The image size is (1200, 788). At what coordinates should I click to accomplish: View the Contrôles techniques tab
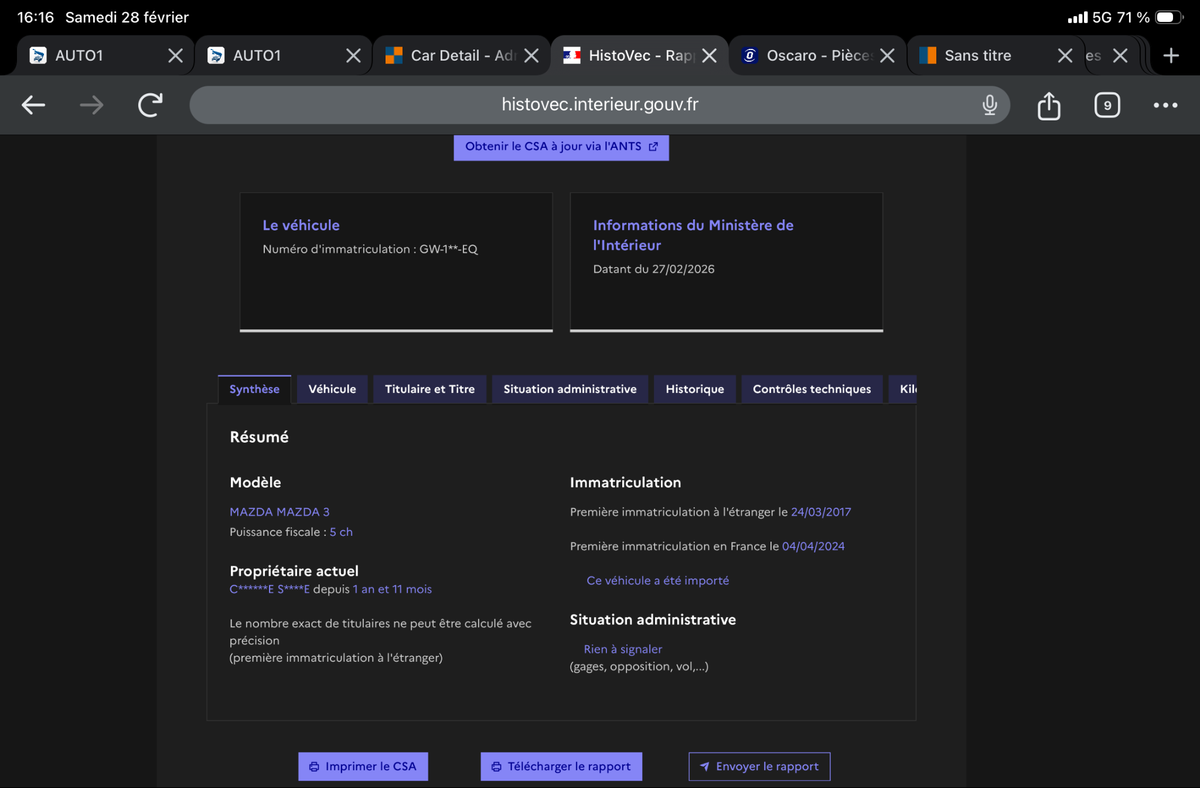(x=811, y=389)
